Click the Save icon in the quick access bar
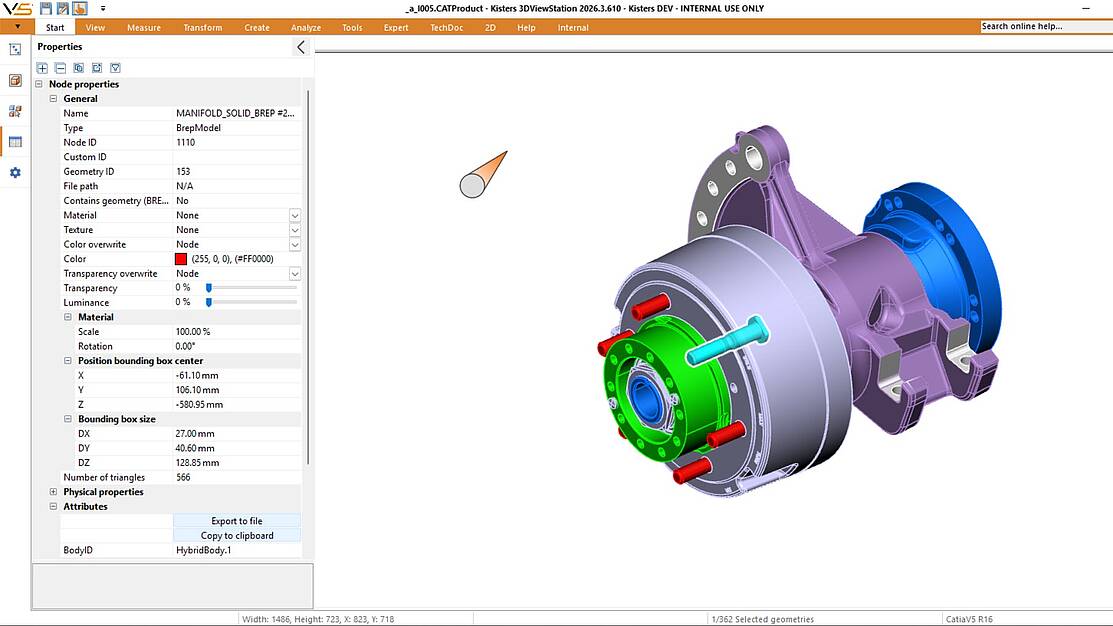 [x=46, y=9]
